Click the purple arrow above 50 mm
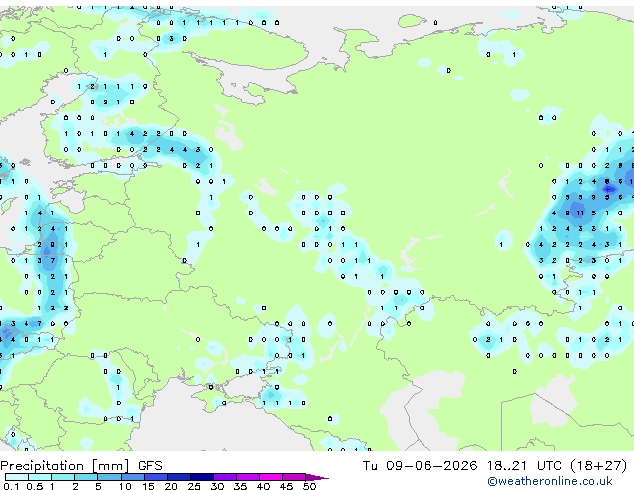634x490 pixels. tap(316, 477)
